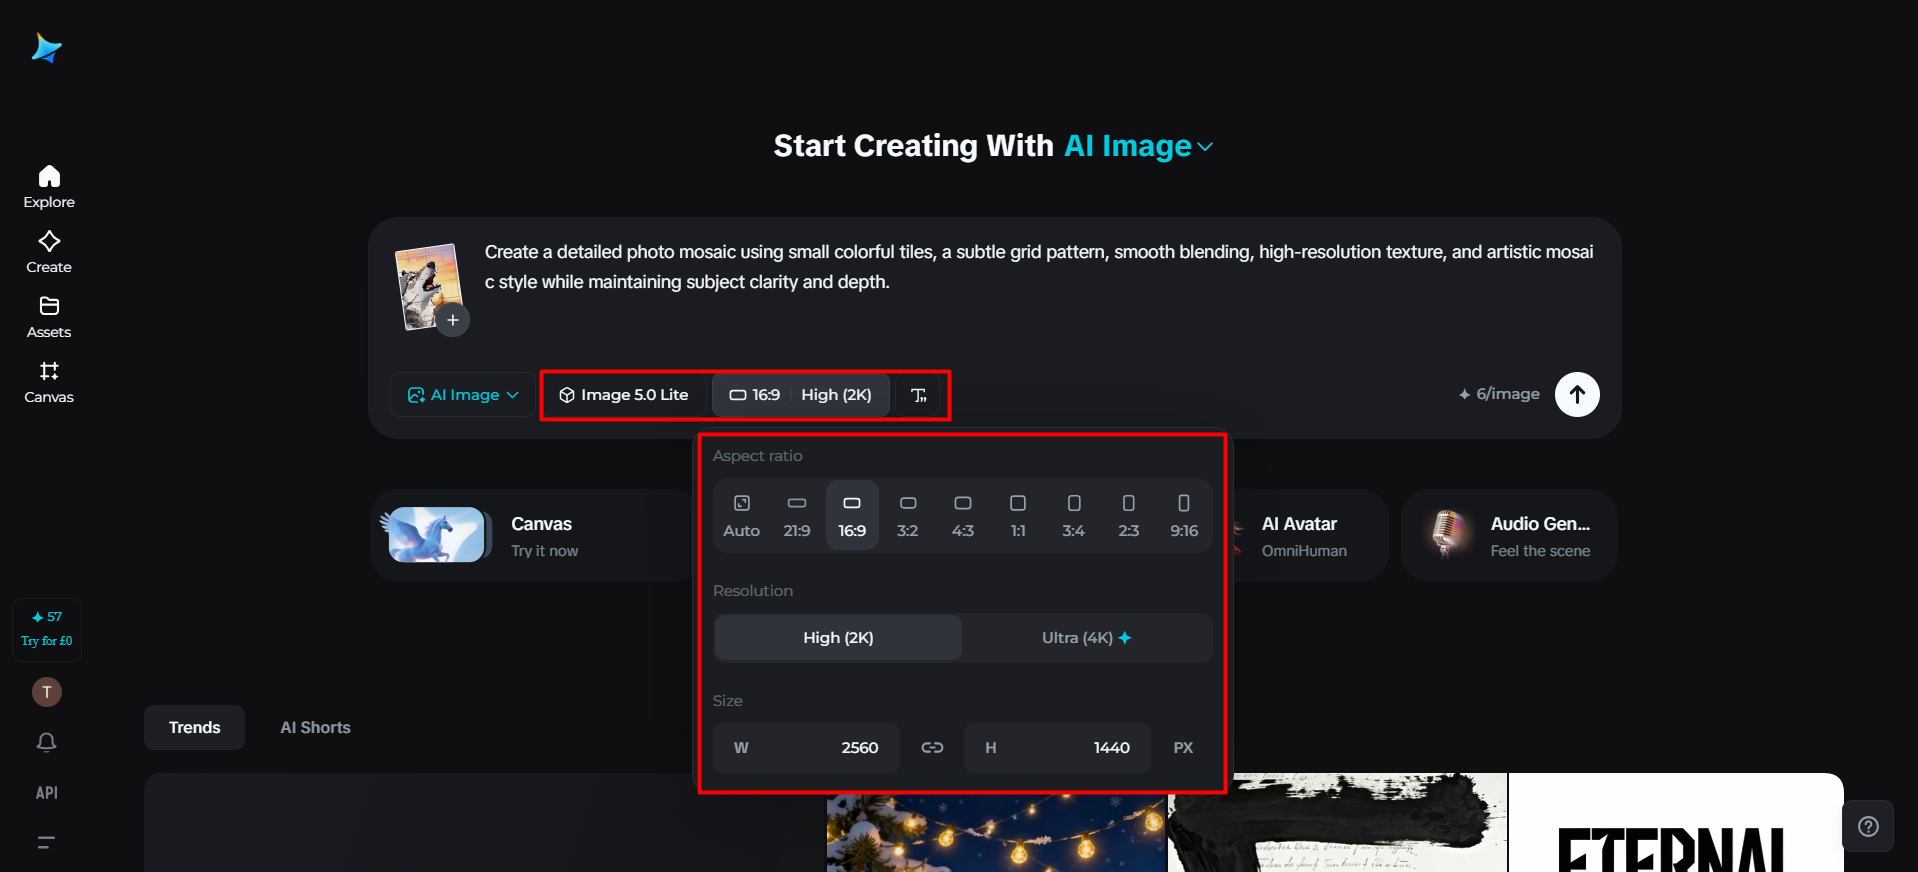Open the AI Image title dropdown
1918x872 pixels.
[x=1138, y=146]
